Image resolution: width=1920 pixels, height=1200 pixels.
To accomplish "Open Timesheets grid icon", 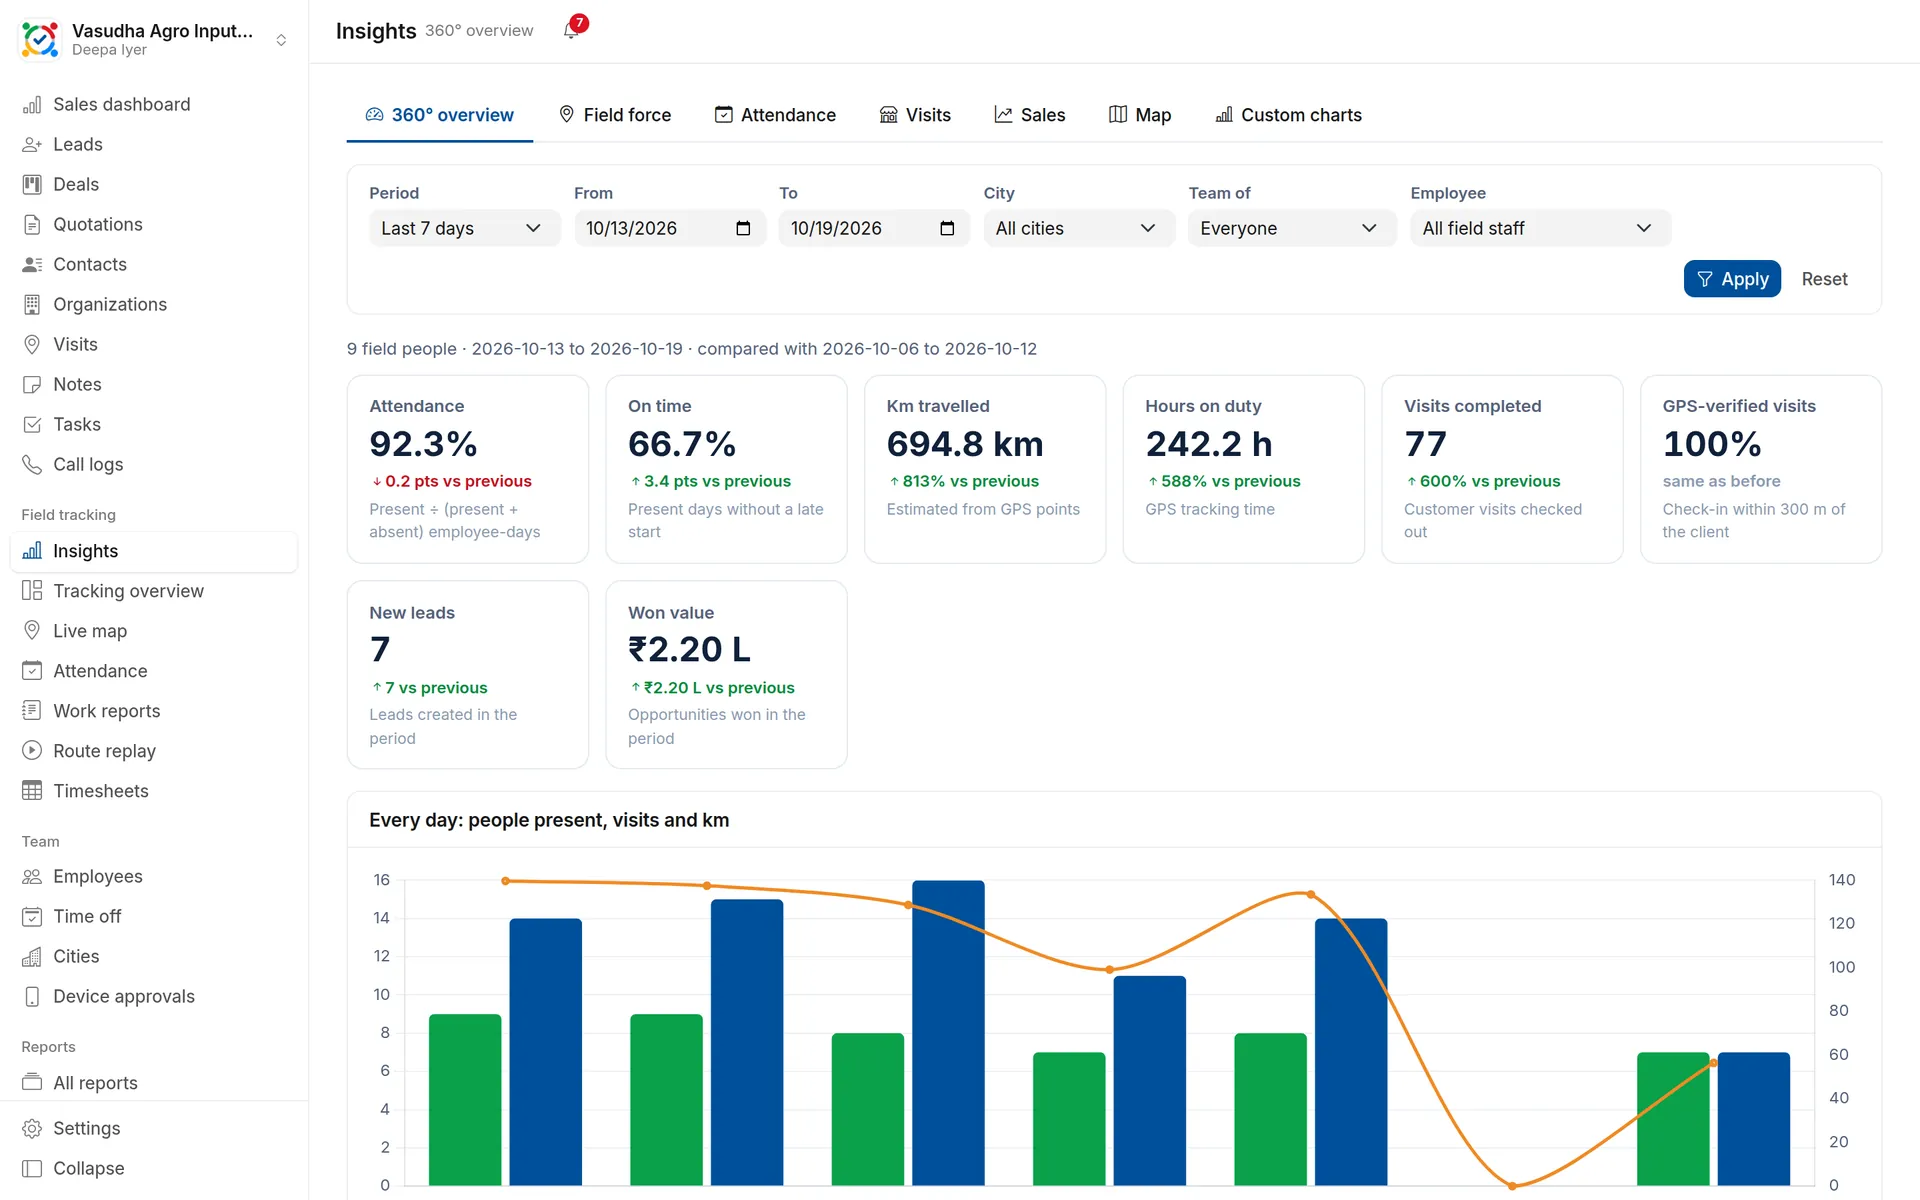I will coord(32,791).
